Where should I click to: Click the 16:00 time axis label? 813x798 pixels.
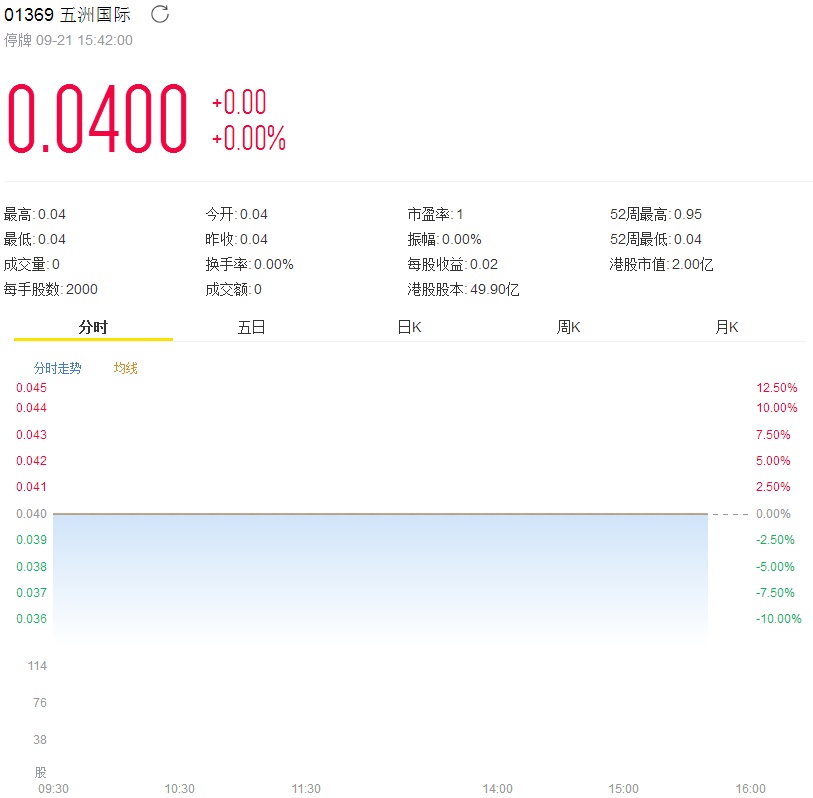(x=750, y=789)
